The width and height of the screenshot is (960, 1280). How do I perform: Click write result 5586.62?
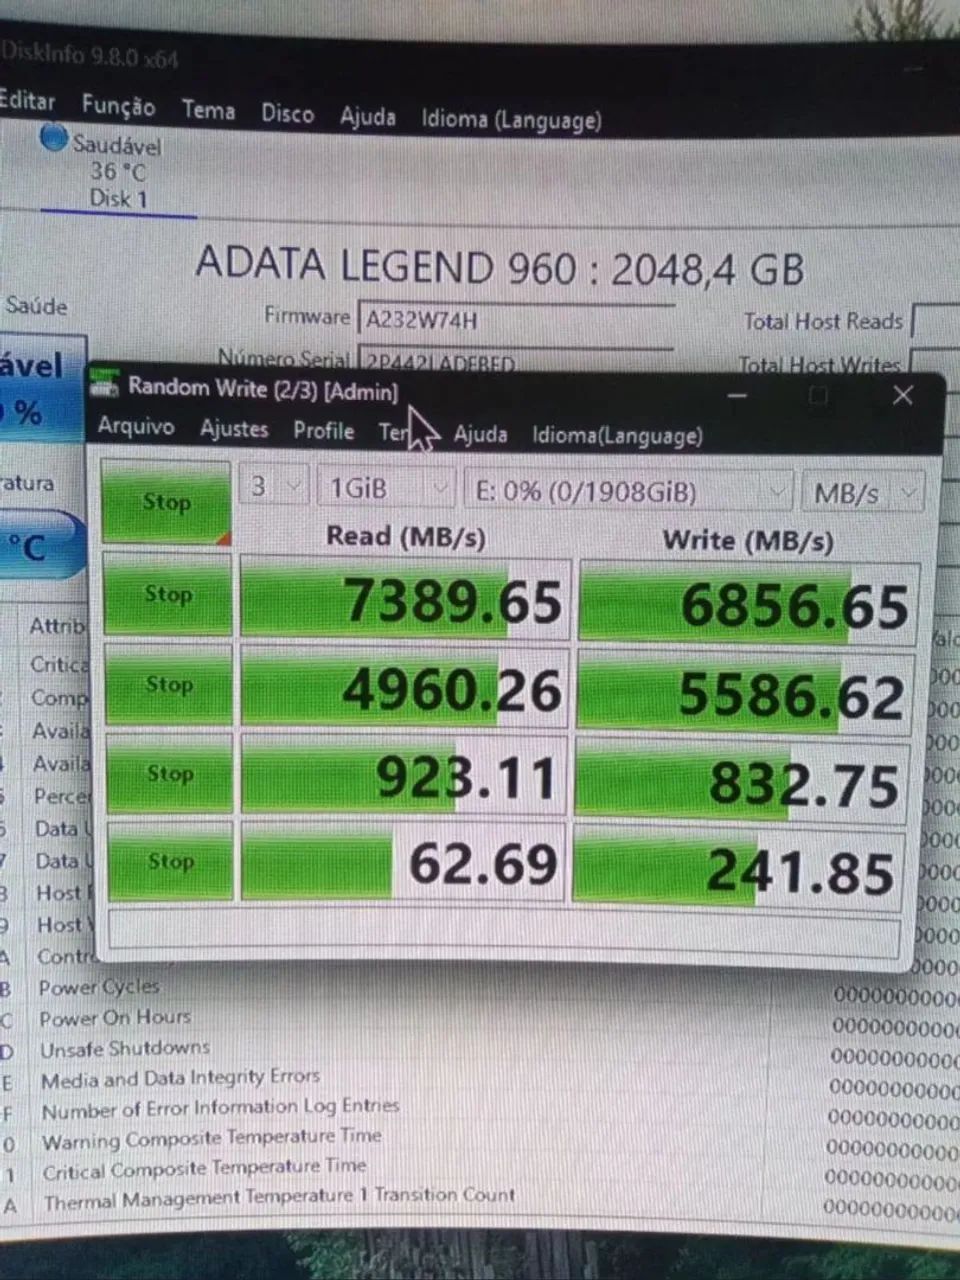click(746, 694)
